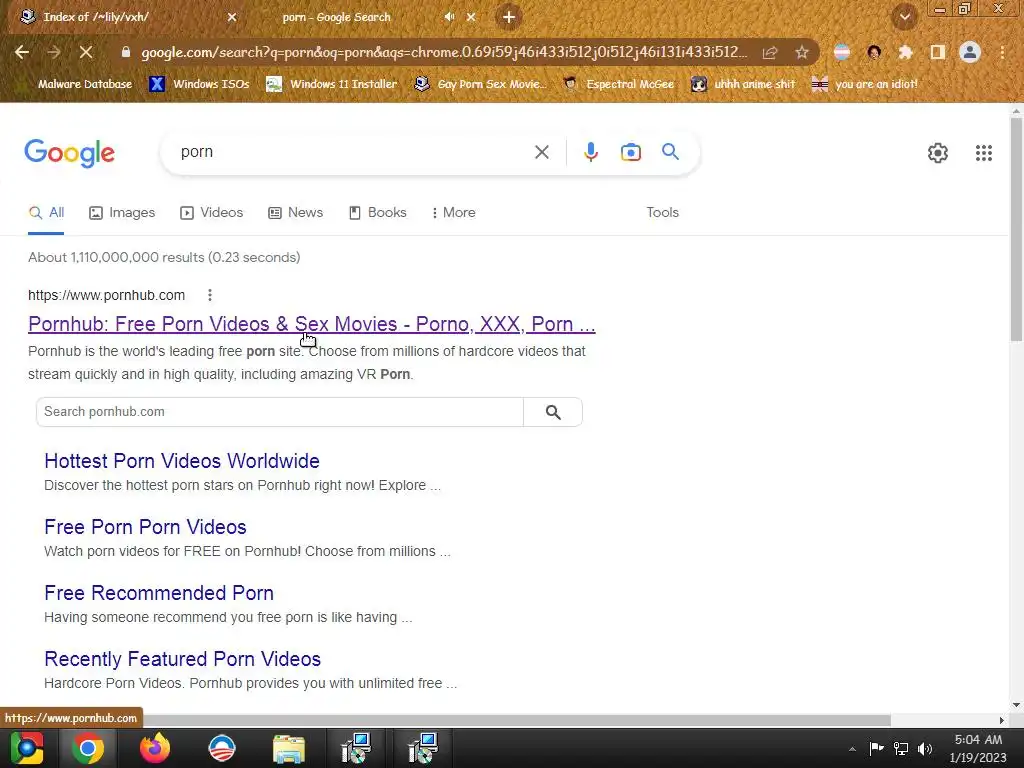
Task: Start a voice search with microphone
Action: pos(590,152)
